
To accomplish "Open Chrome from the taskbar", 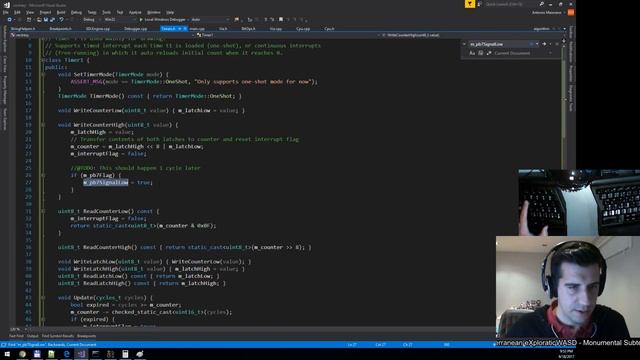I will pos(22,354).
